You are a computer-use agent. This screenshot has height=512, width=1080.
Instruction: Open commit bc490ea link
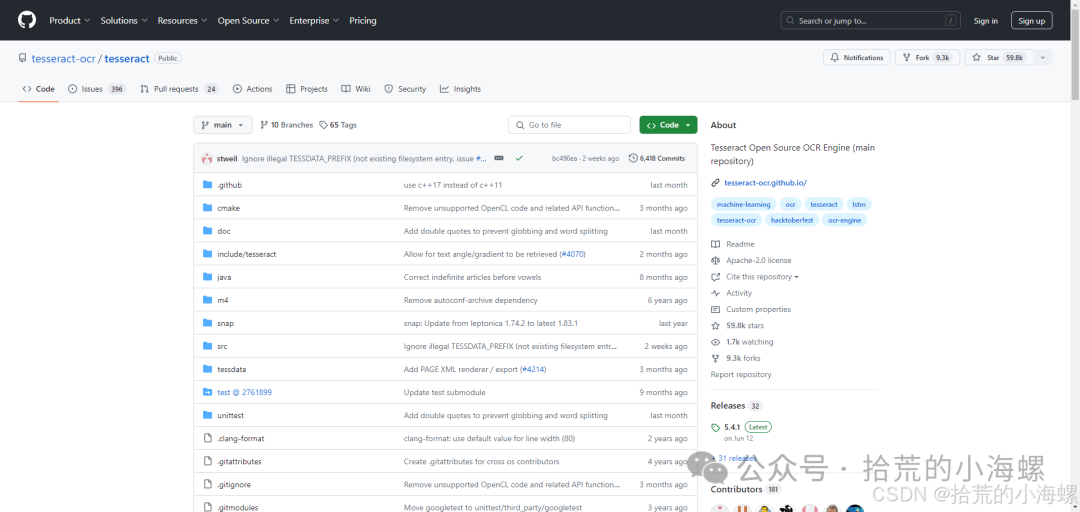pos(565,158)
